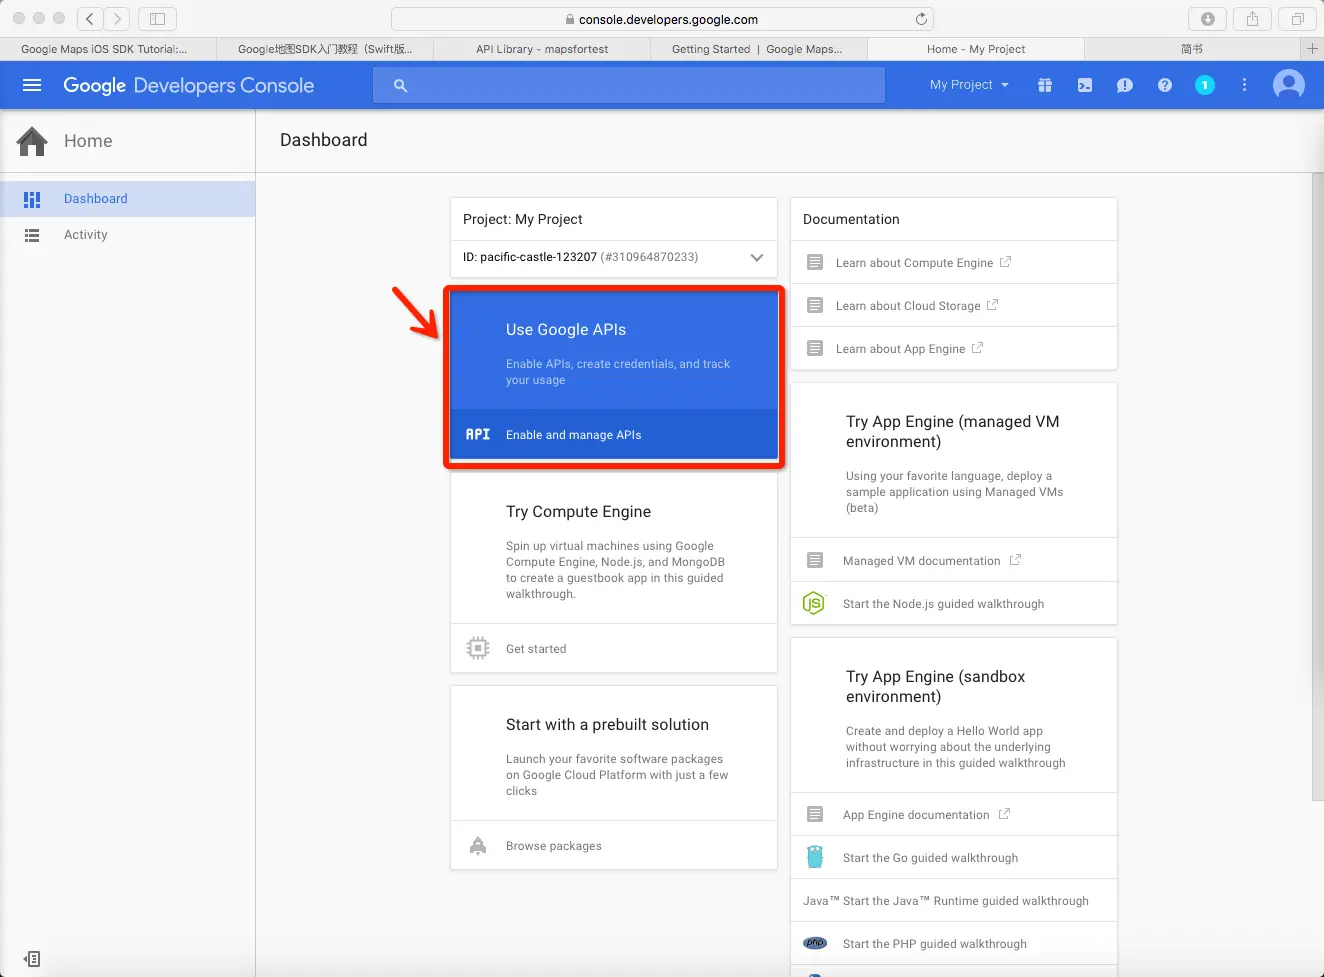1324x977 pixels.
Task: Click the API icon in Use Google APIs card
Action: pyautogui.click(x=478, y=434)
